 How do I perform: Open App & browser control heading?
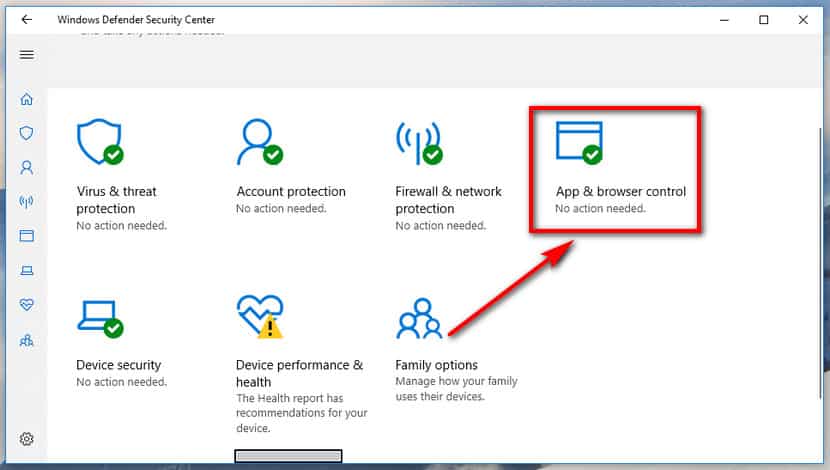pyautogui.click(x=621, y=192)
